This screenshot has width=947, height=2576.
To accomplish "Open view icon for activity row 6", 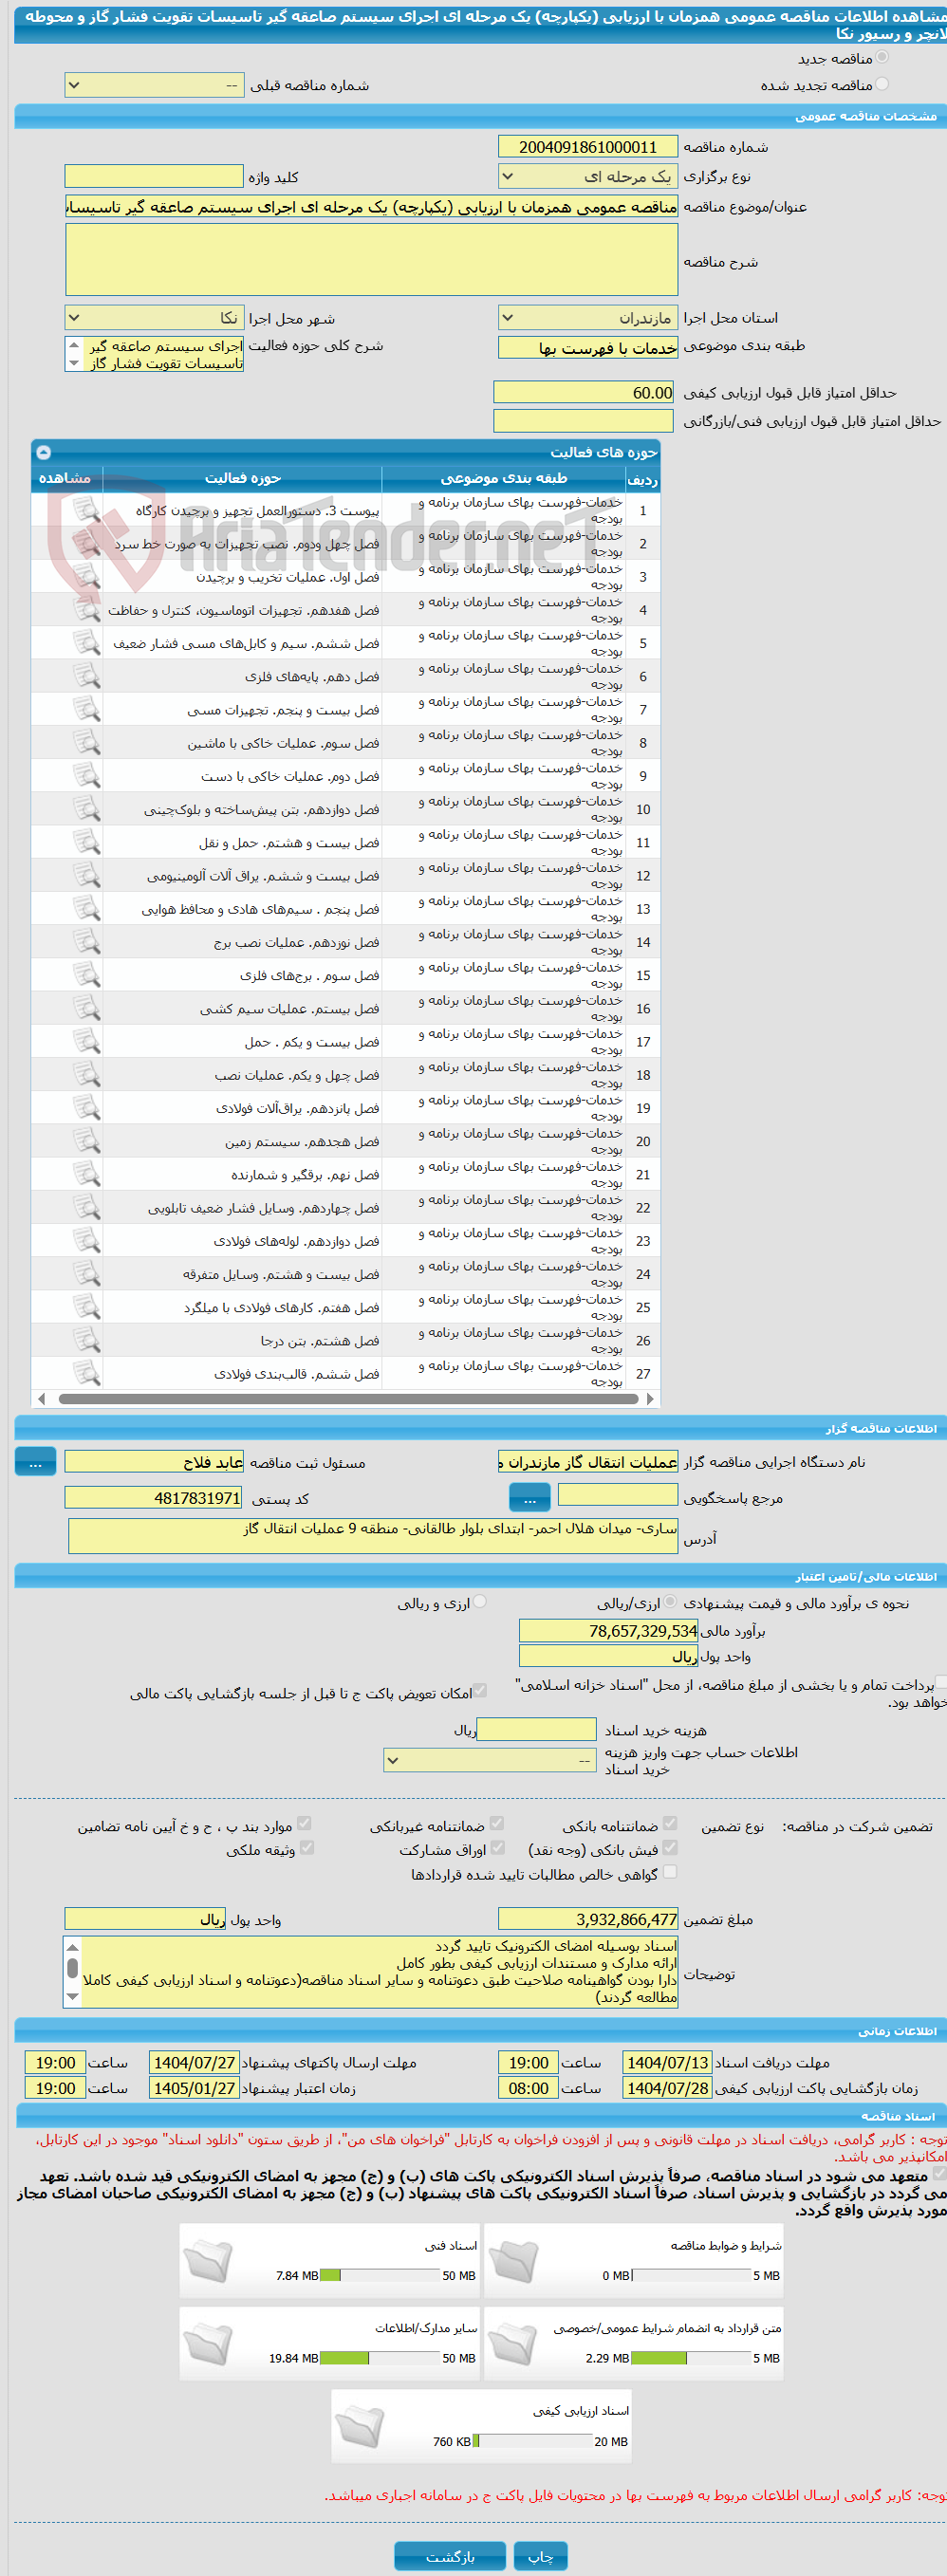I will click(86, 676).
